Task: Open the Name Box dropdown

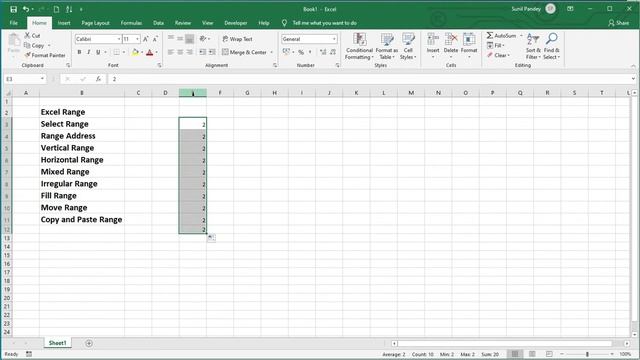Action: click(x=42, y=79)
